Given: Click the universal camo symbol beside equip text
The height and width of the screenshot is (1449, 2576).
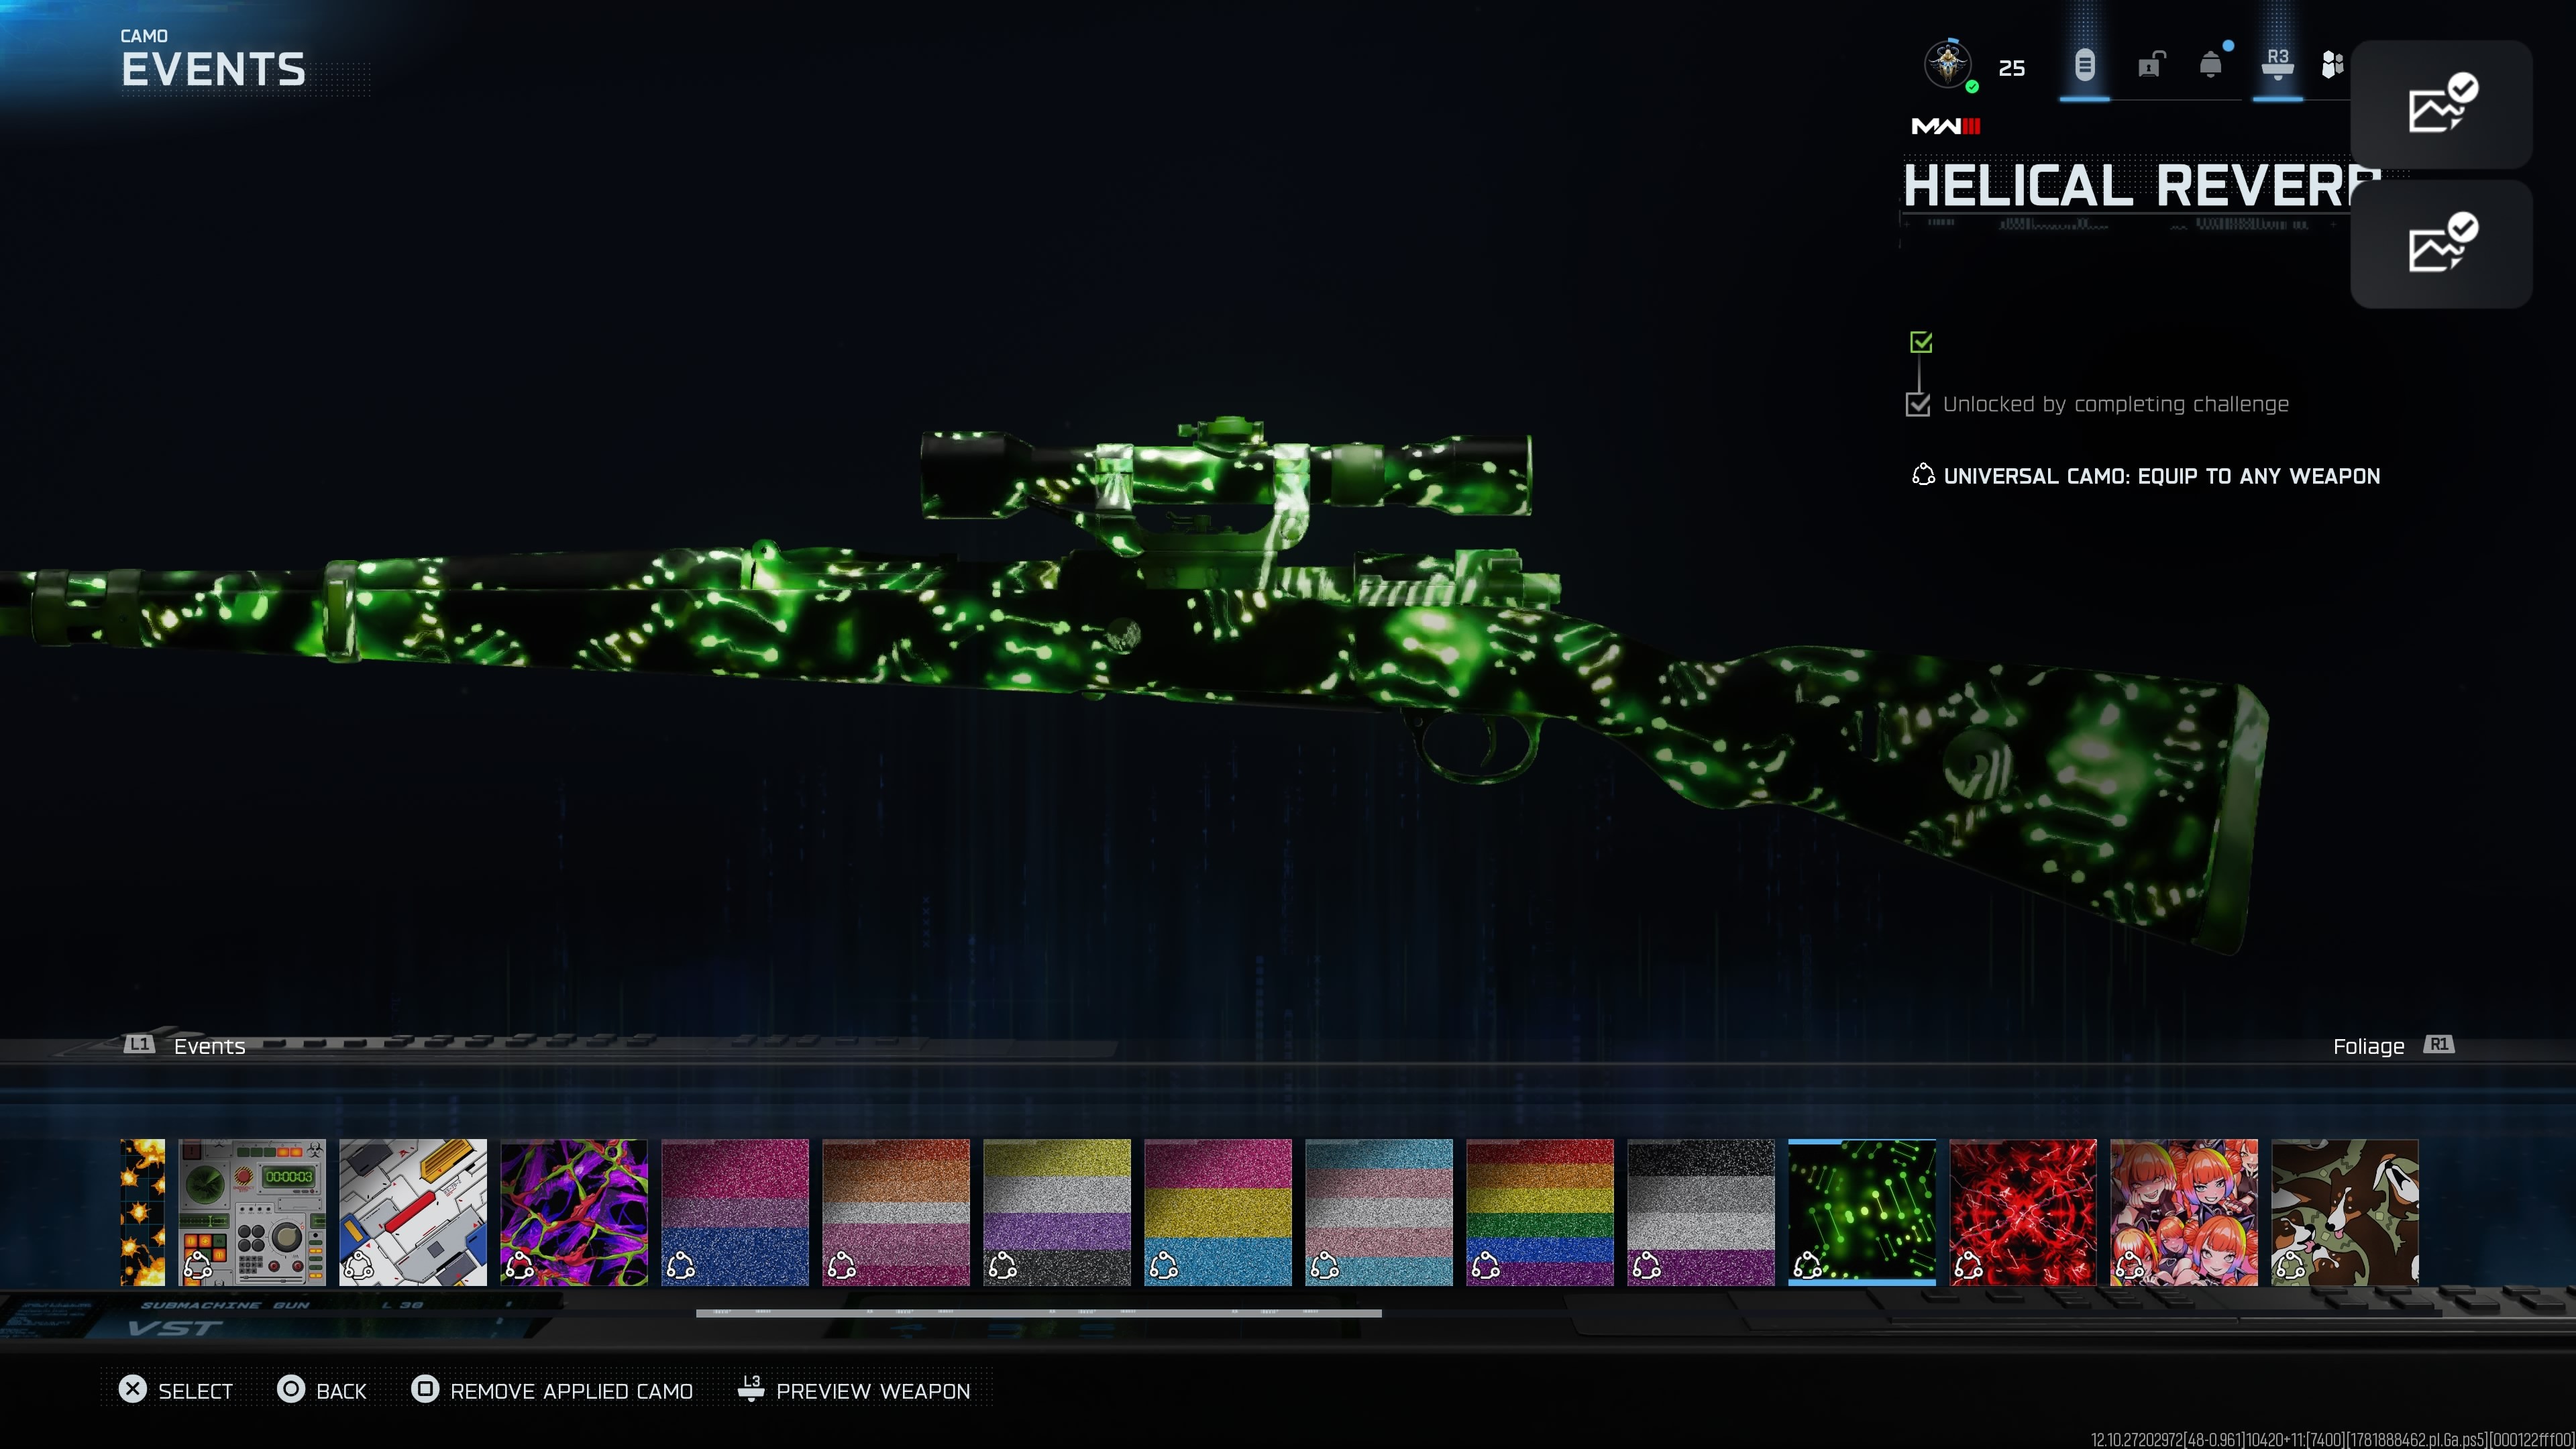Looking at the screenshot, I should (1922, 475).
